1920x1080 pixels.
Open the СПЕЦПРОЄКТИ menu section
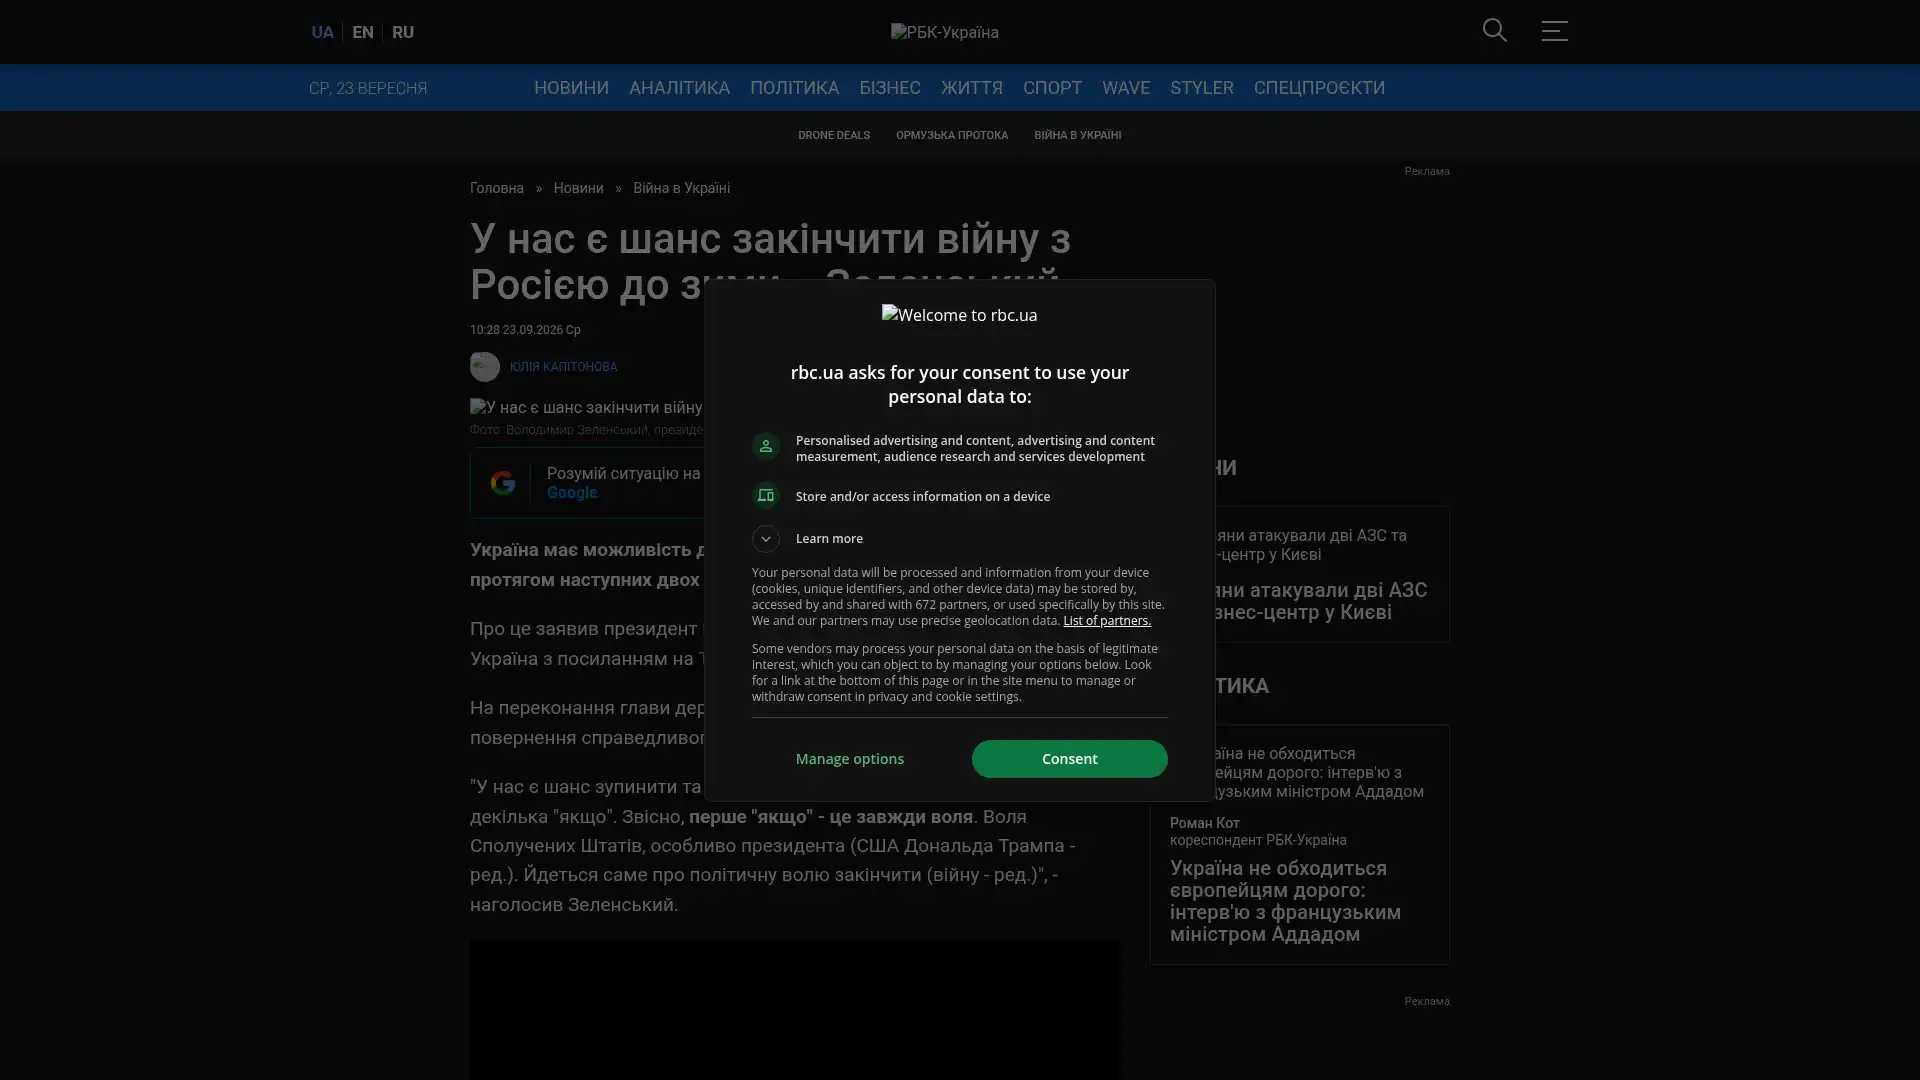[1319, 88]
